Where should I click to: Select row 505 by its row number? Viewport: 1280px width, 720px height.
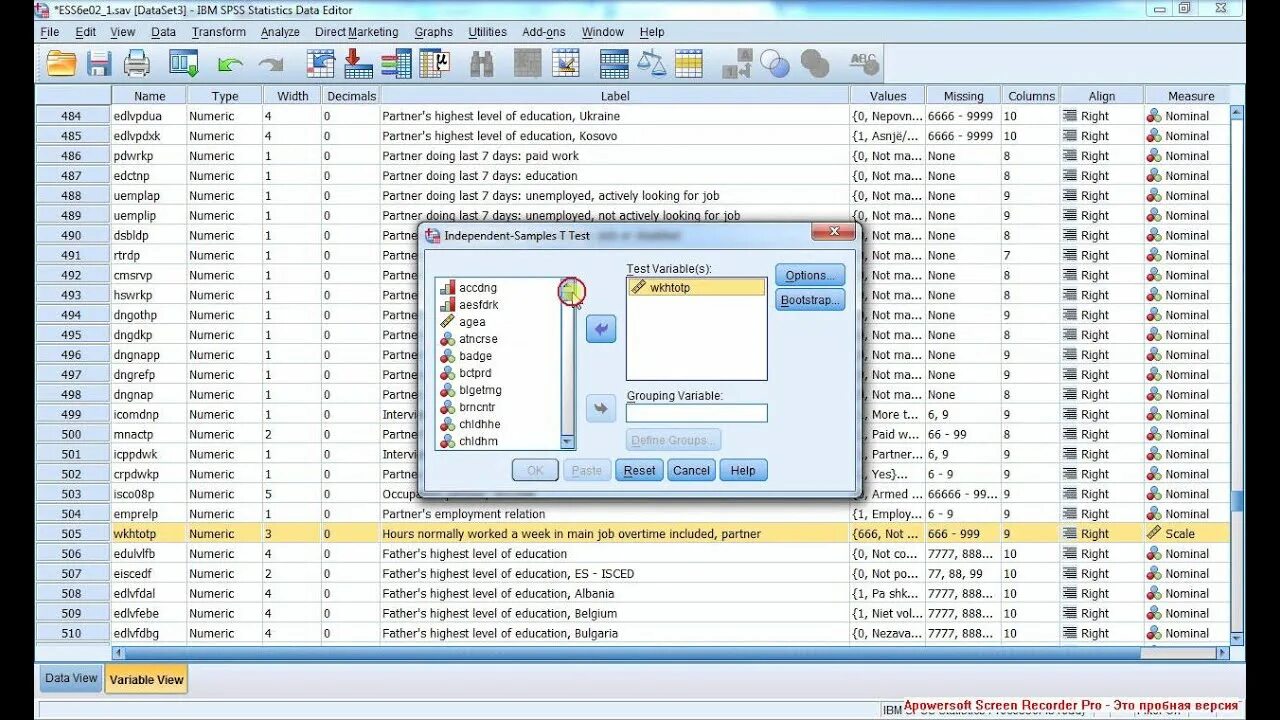click(72, 534)
